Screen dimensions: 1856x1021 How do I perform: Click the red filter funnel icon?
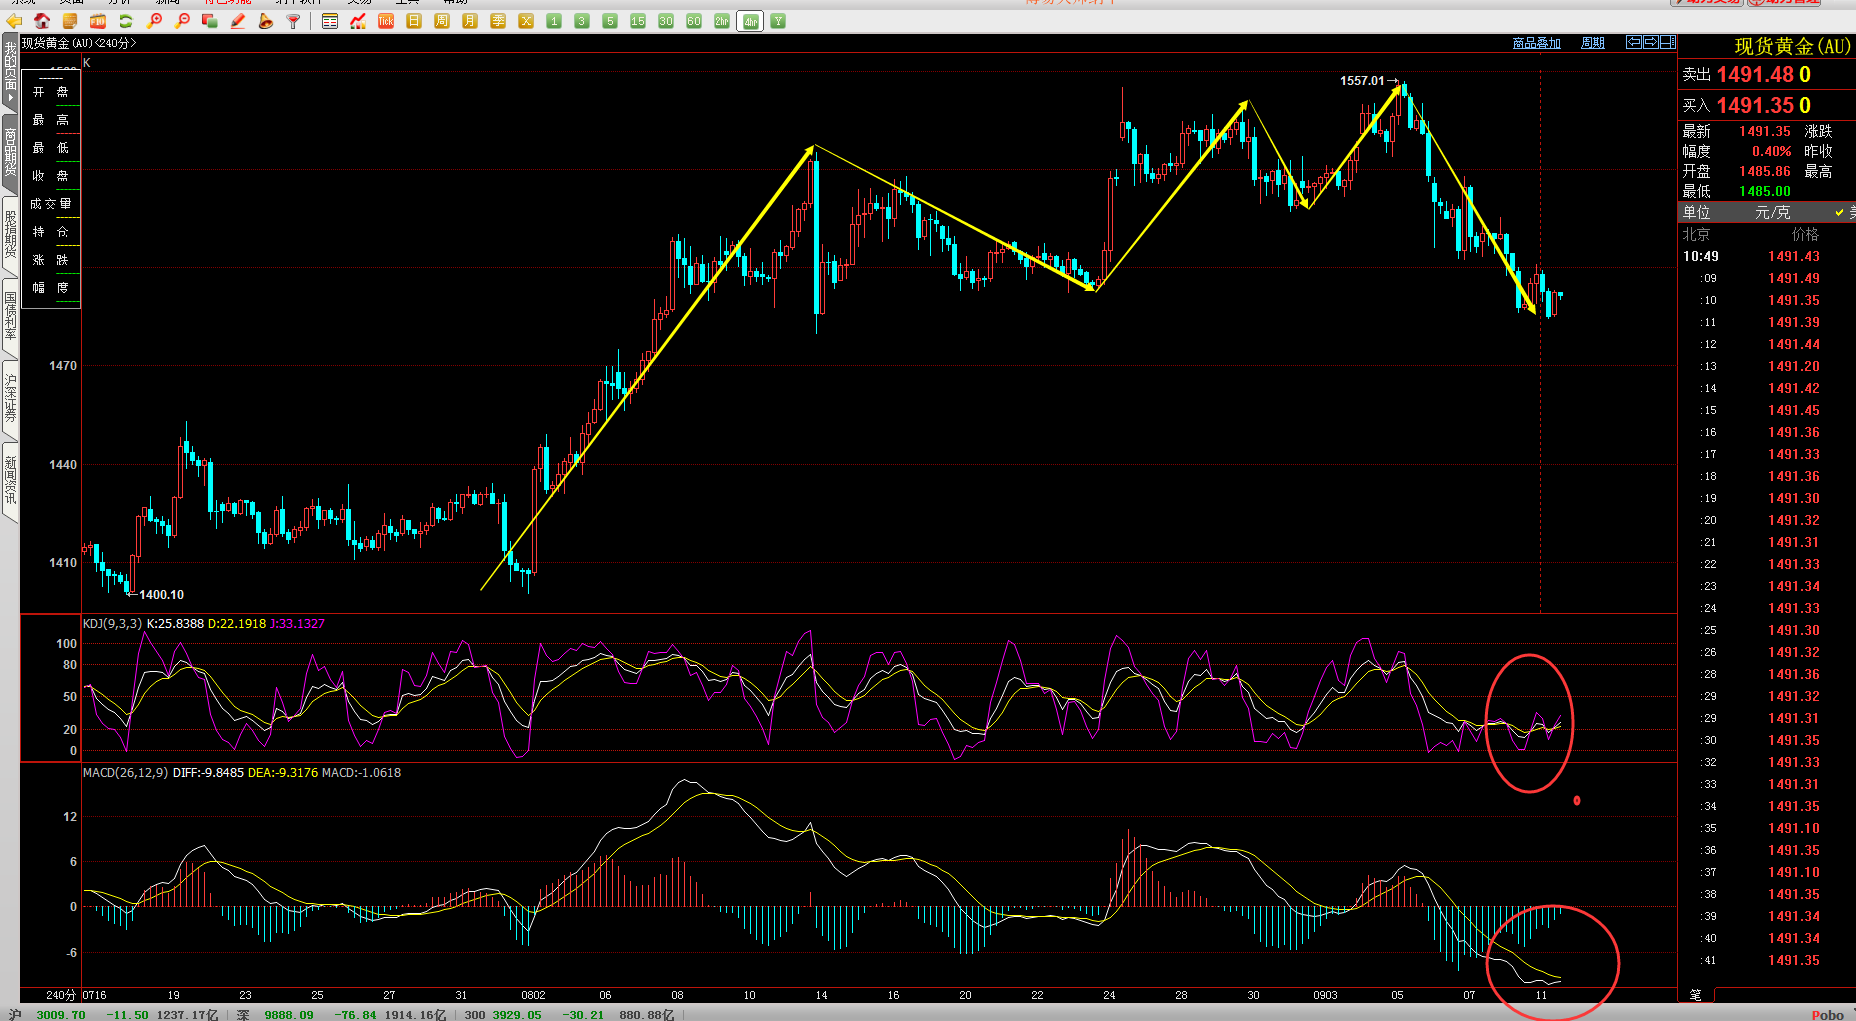(294, 21)
